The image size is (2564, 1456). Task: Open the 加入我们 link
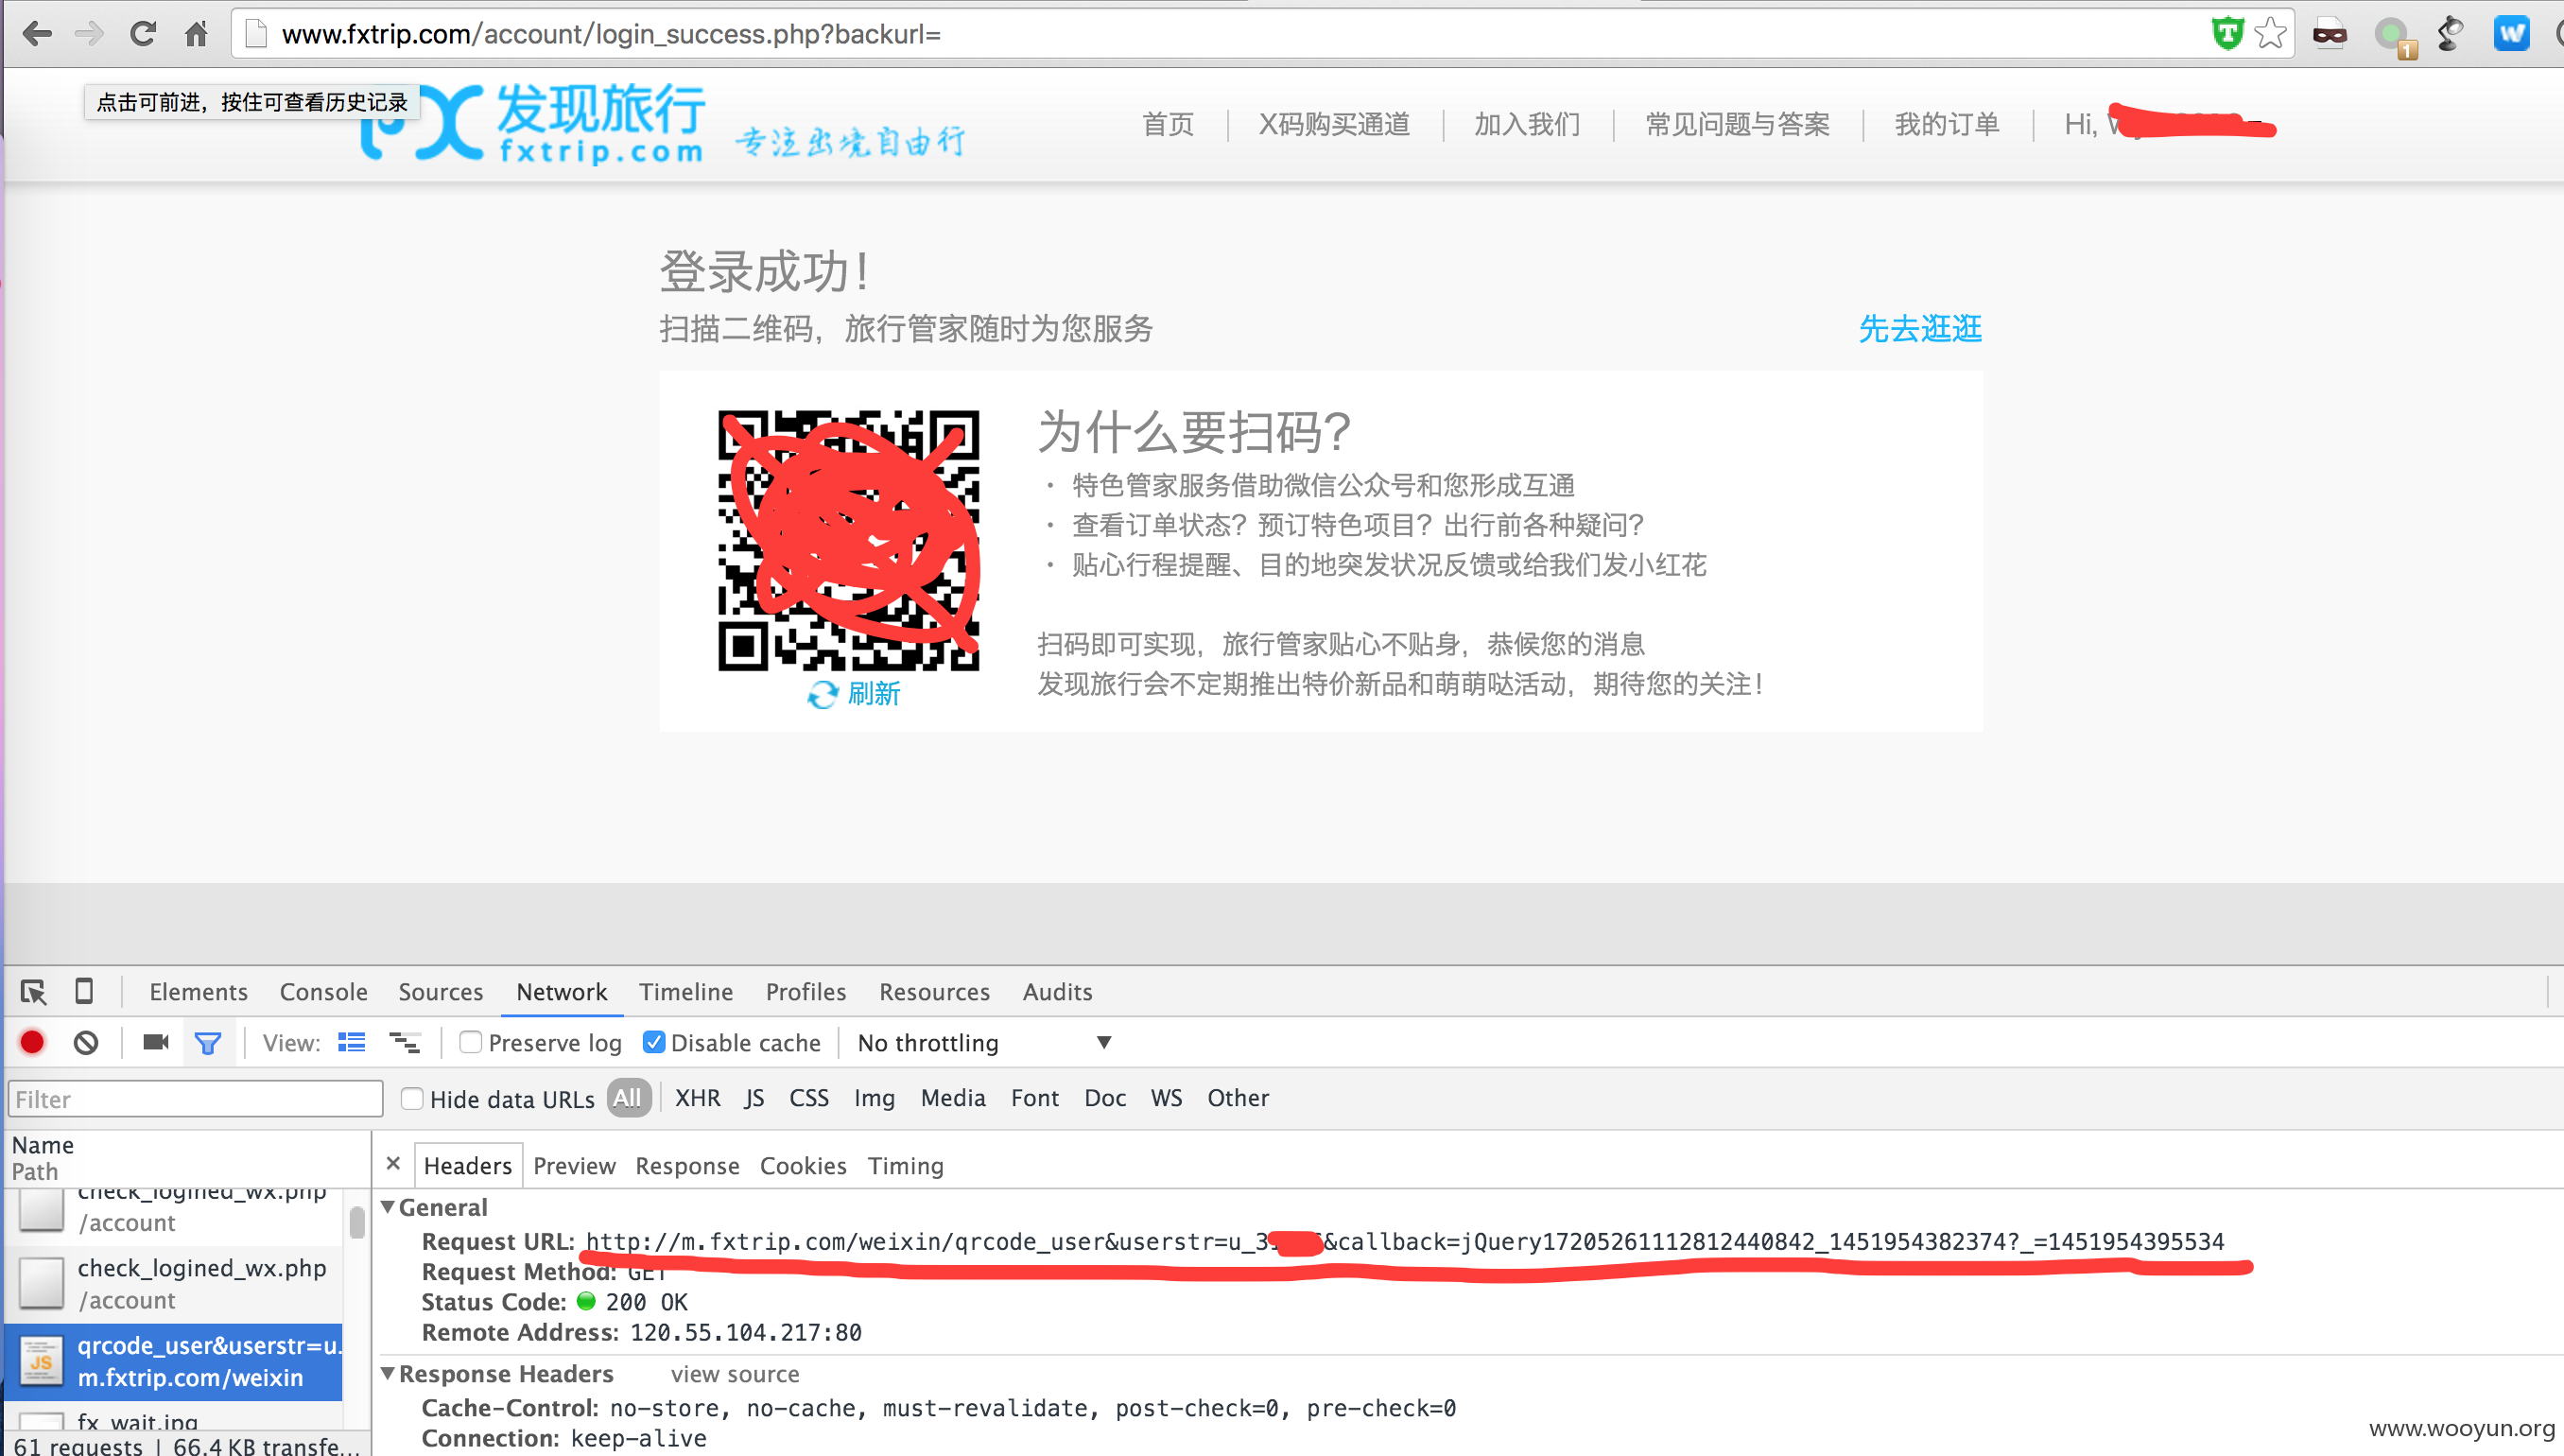1527,124
